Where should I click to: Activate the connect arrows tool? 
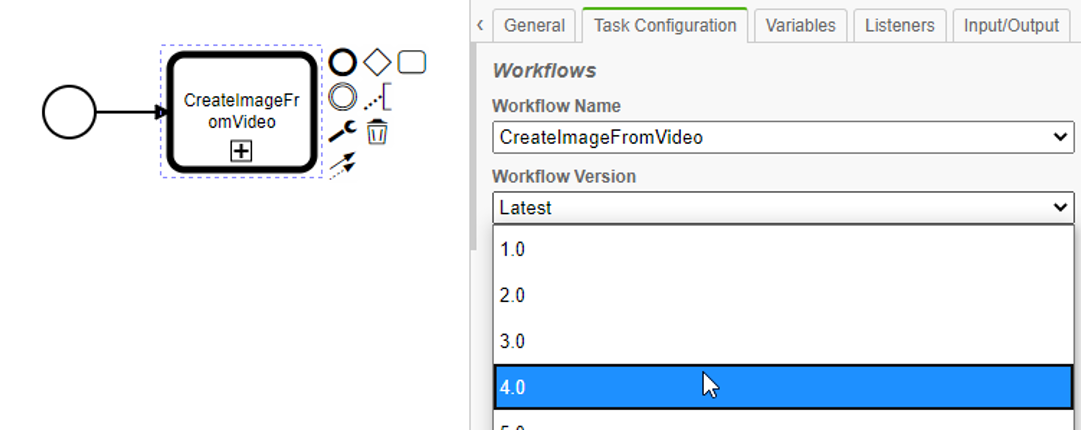(343, 163)
